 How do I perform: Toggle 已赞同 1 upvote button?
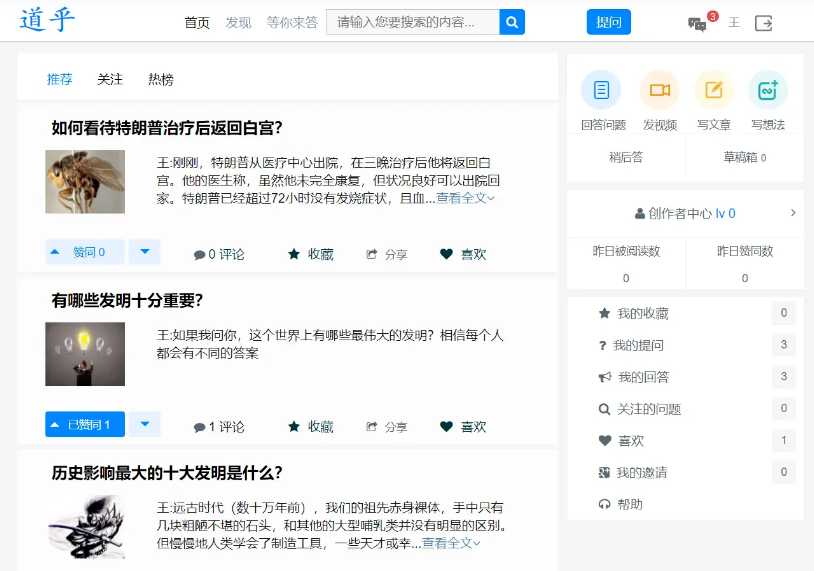85,424
